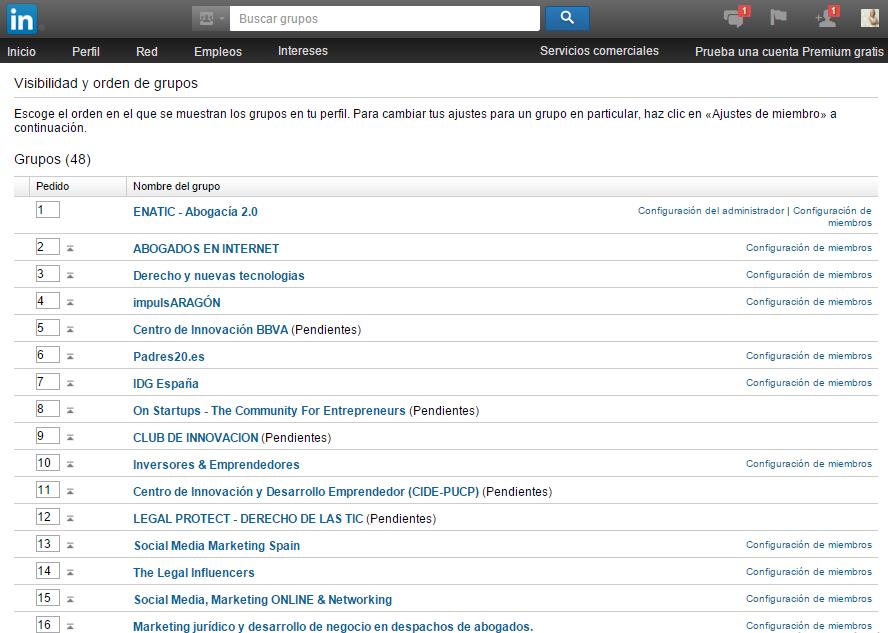The image size is (888, 633).
Task: Open the search category dropdown
Action: [210, 18]
